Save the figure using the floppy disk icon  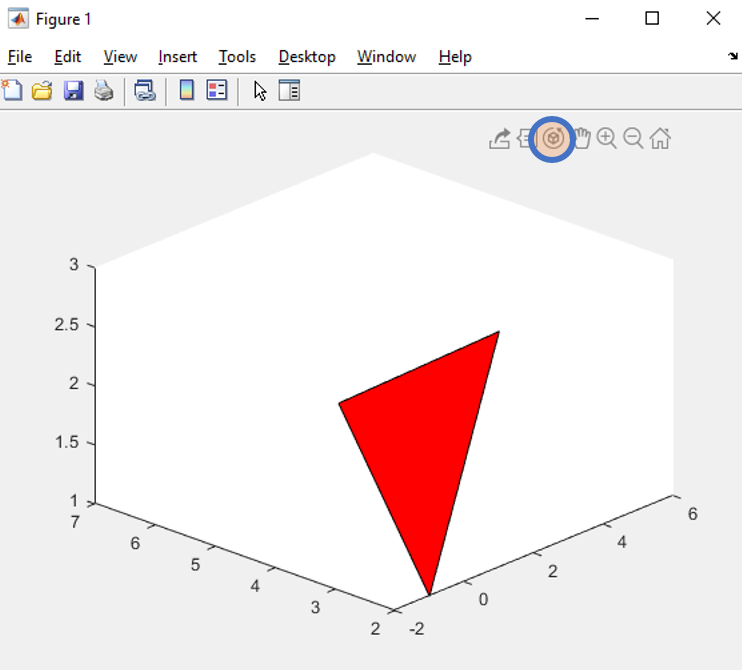(x=73, y=90)
